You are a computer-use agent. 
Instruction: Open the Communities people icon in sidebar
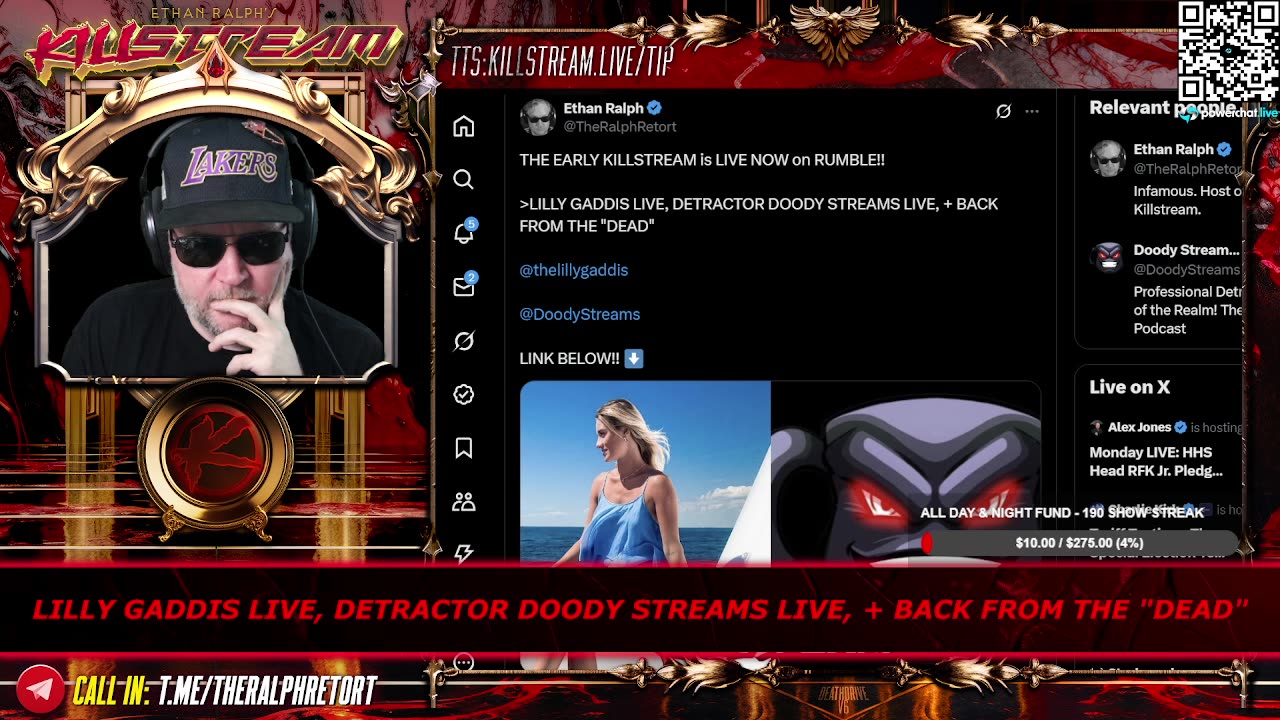[x=463, y=502]
